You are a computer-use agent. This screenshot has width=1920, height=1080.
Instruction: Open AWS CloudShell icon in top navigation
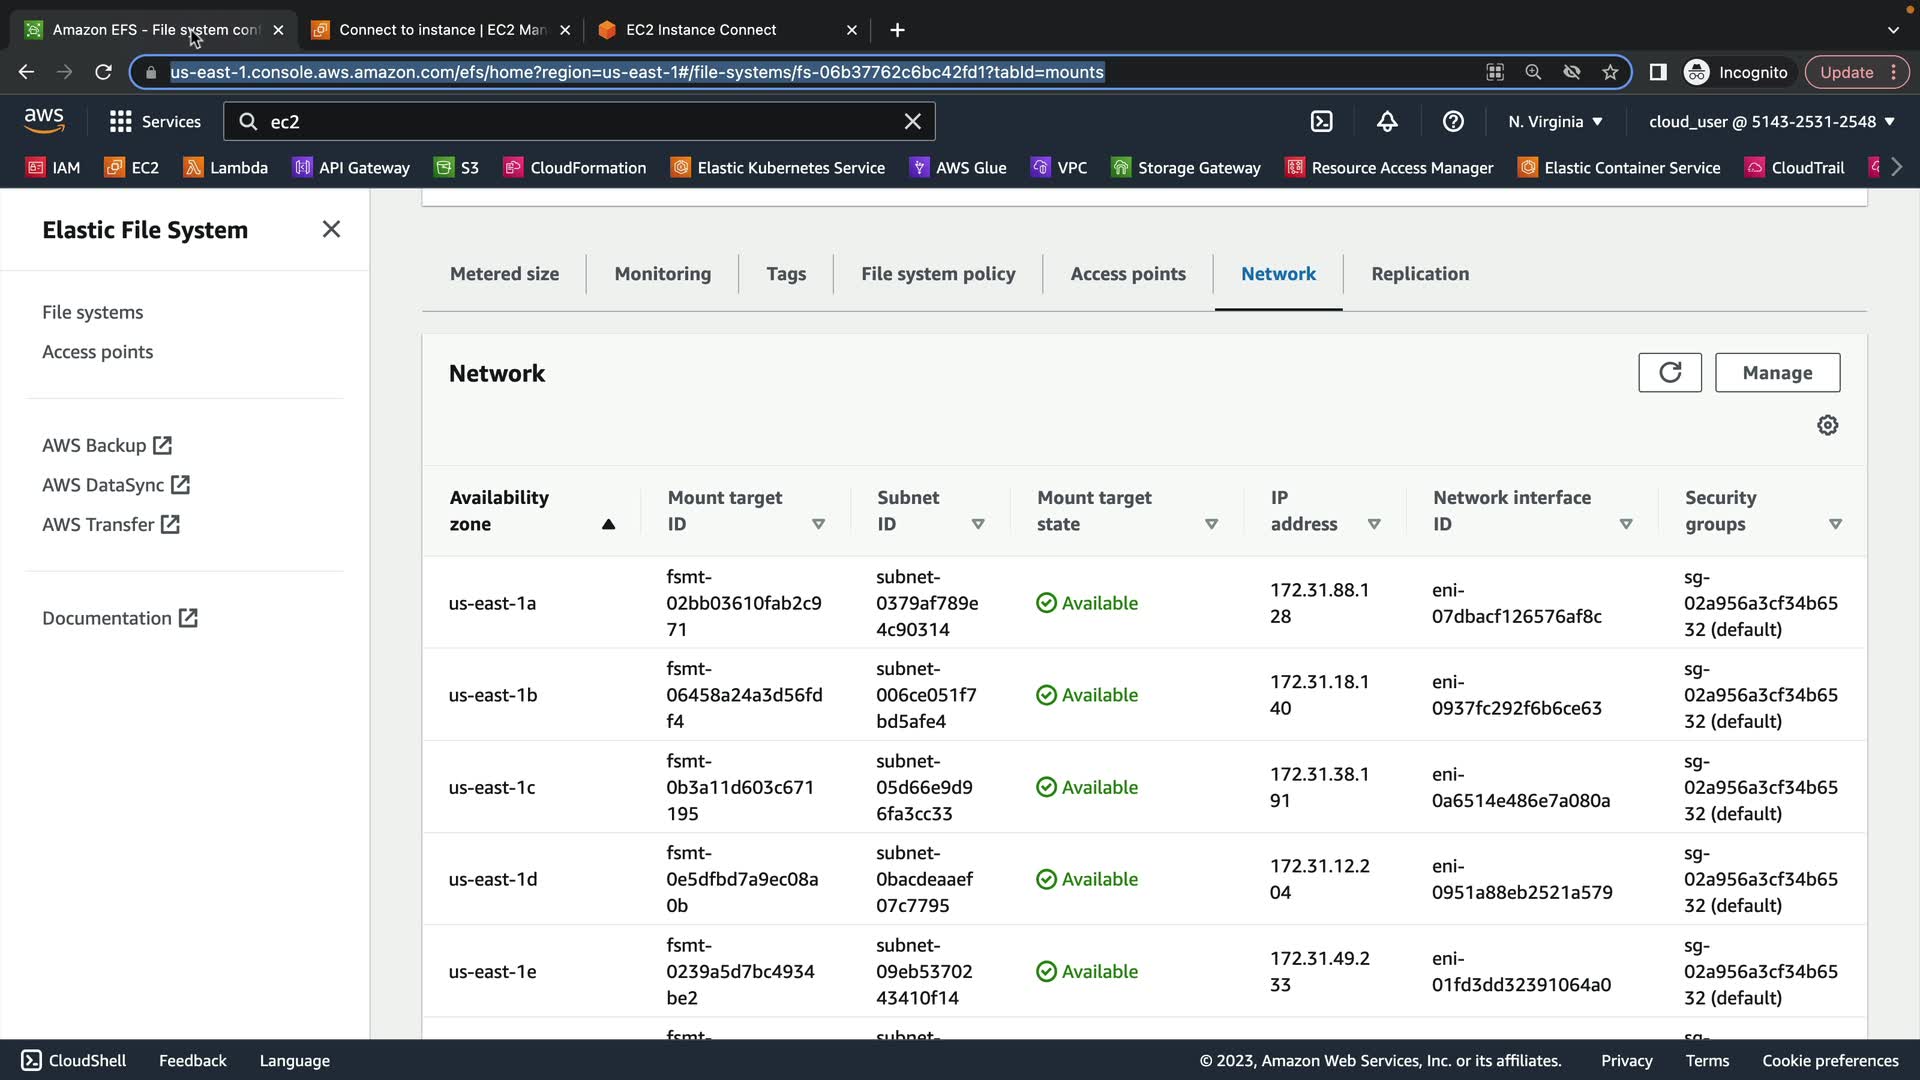tap(1321, 121)
